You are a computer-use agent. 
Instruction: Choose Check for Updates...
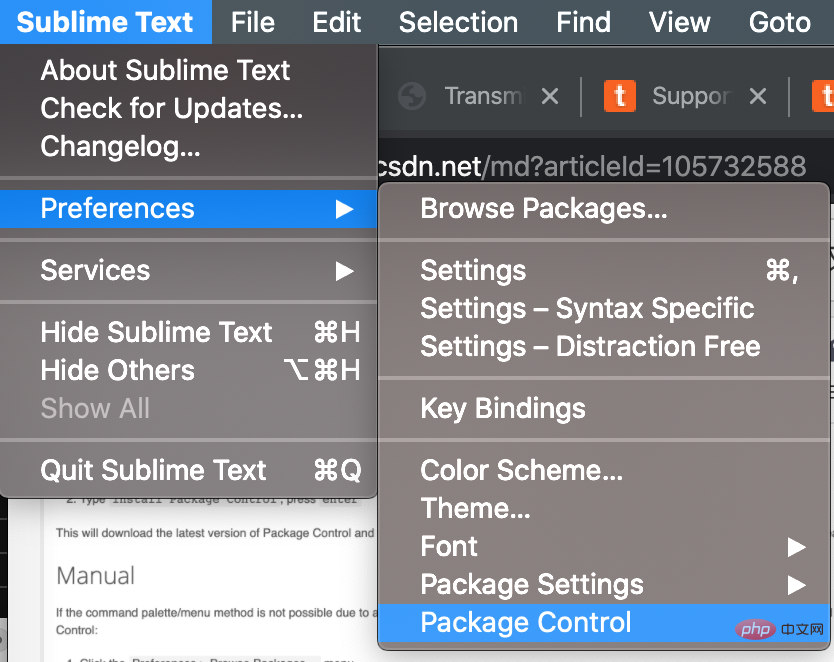point(189,108)
